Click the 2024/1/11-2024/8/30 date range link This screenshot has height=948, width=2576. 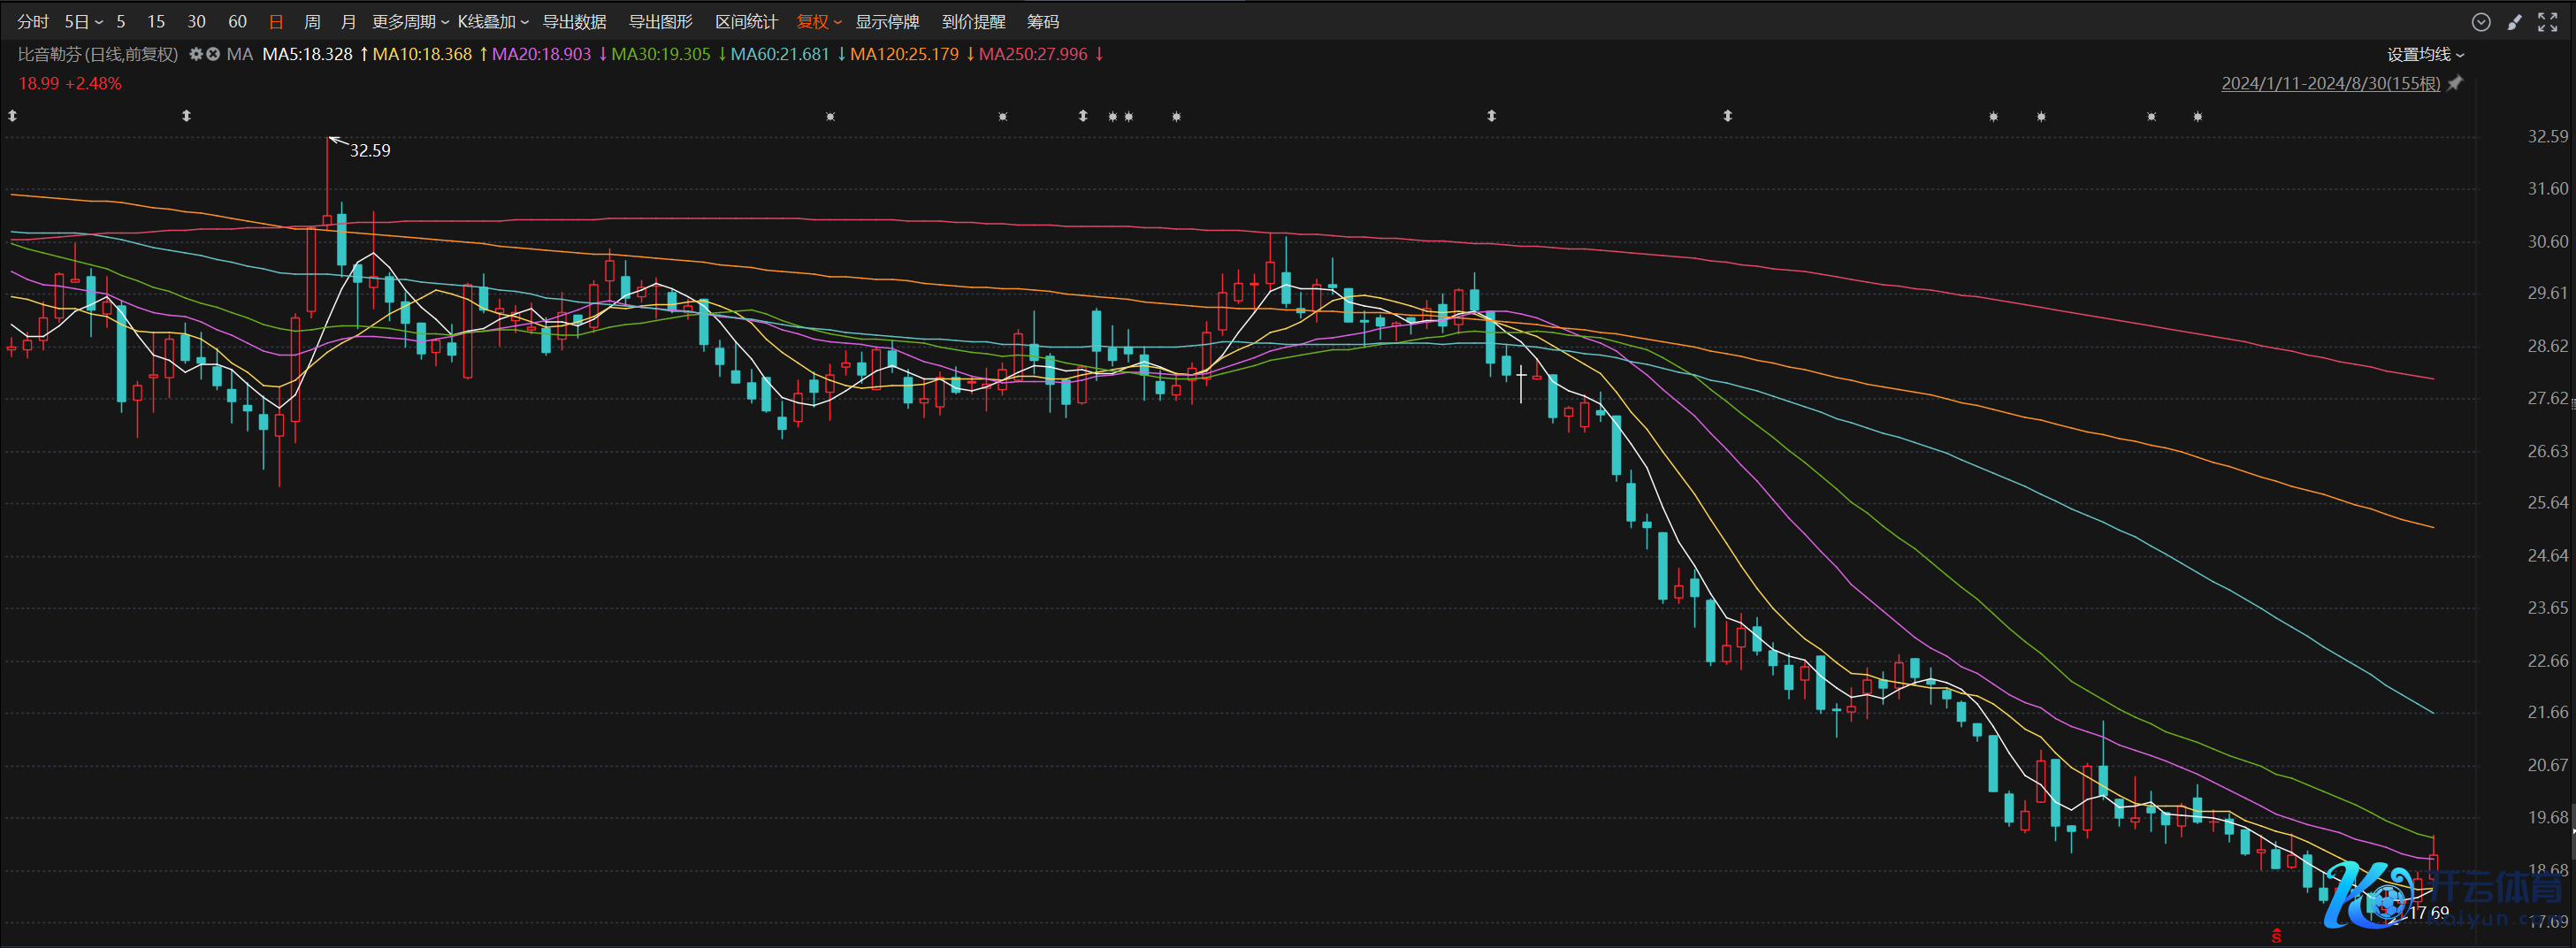(2331, 84)
